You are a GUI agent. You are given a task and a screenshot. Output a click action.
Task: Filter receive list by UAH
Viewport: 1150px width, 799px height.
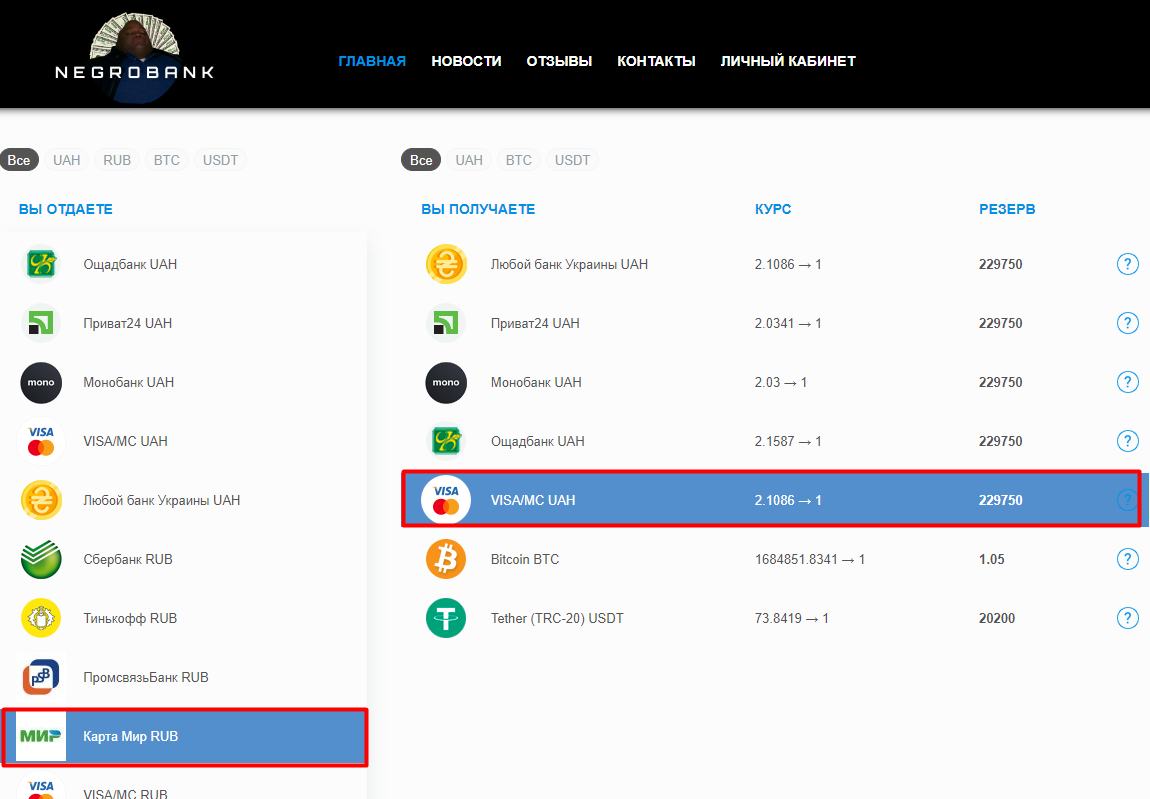(x=469, y=160)
